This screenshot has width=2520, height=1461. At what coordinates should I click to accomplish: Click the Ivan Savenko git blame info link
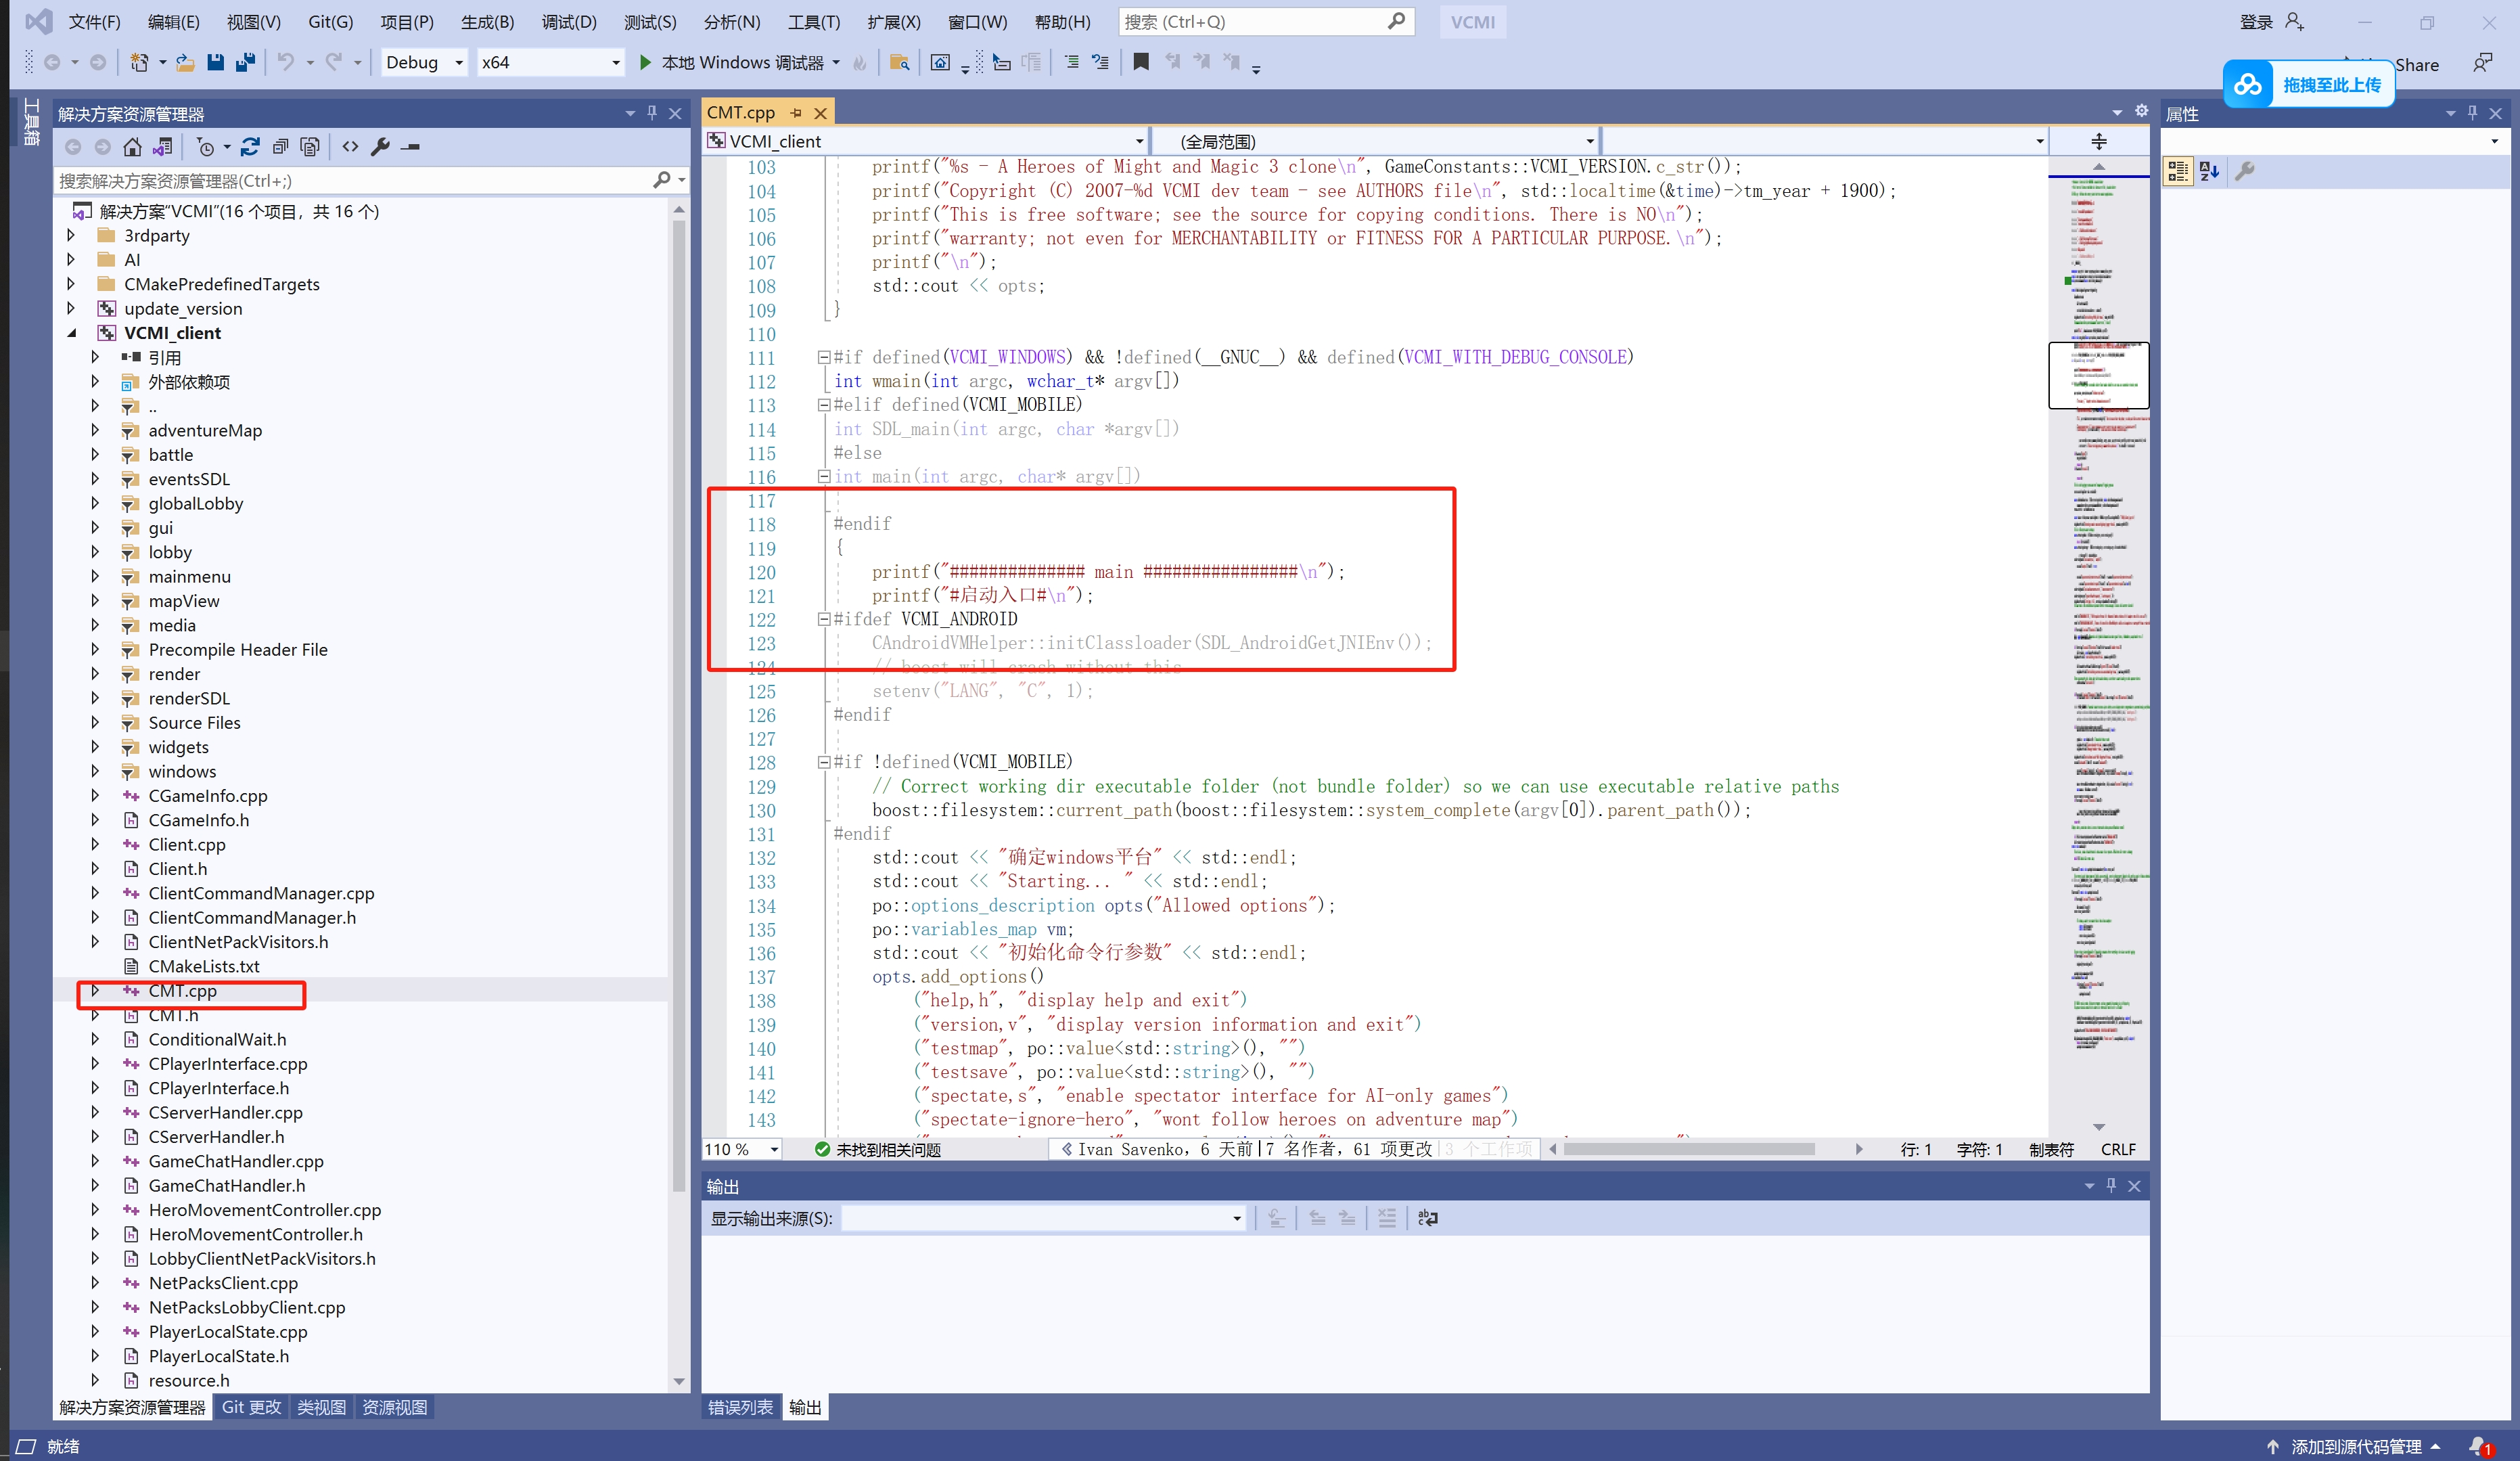(1246, 1149)
